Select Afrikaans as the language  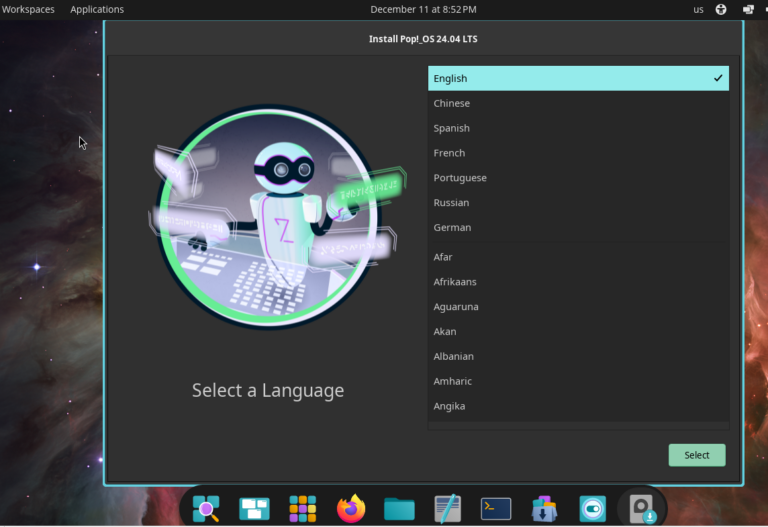[455, 282]
